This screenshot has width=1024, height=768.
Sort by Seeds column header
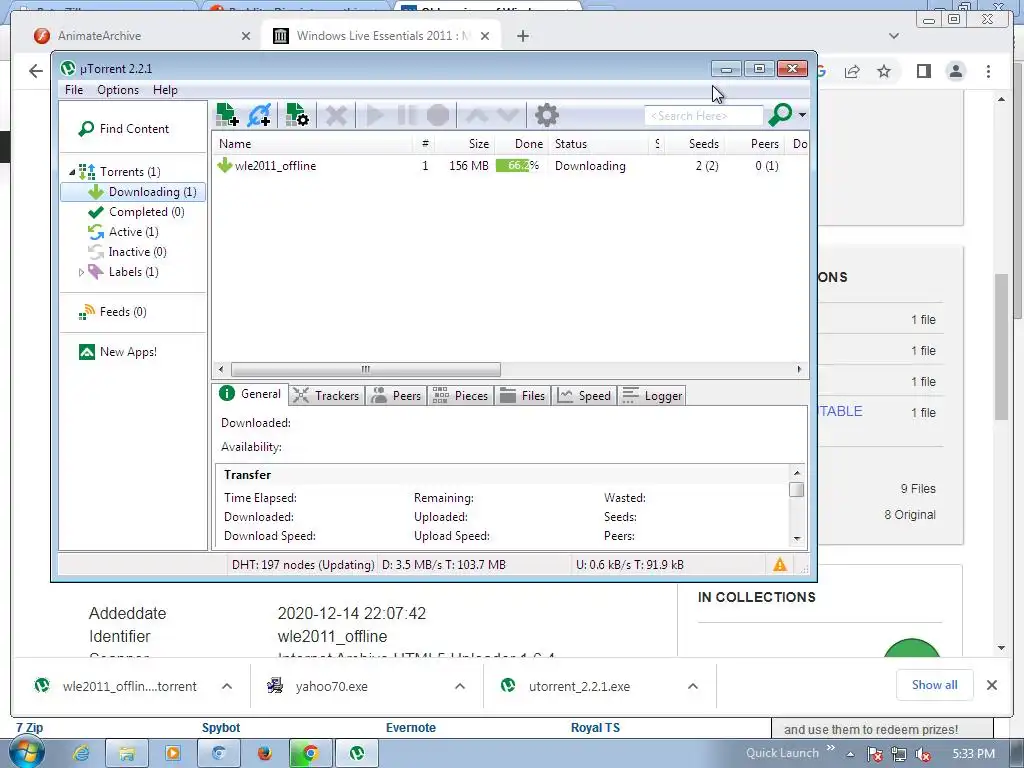click(695, 144)
